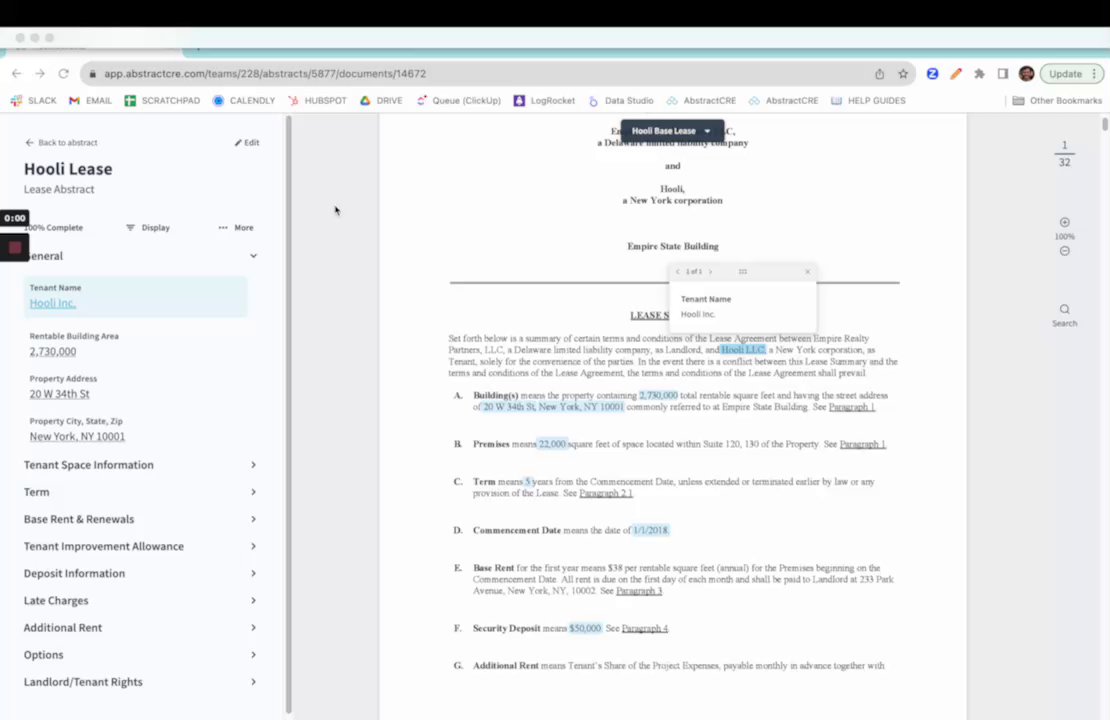Image resolution: width=1110 pixels, height=720 pixels.
Task: Click highlighted 1/1/2018 commencement date
Action: [651, 530]
